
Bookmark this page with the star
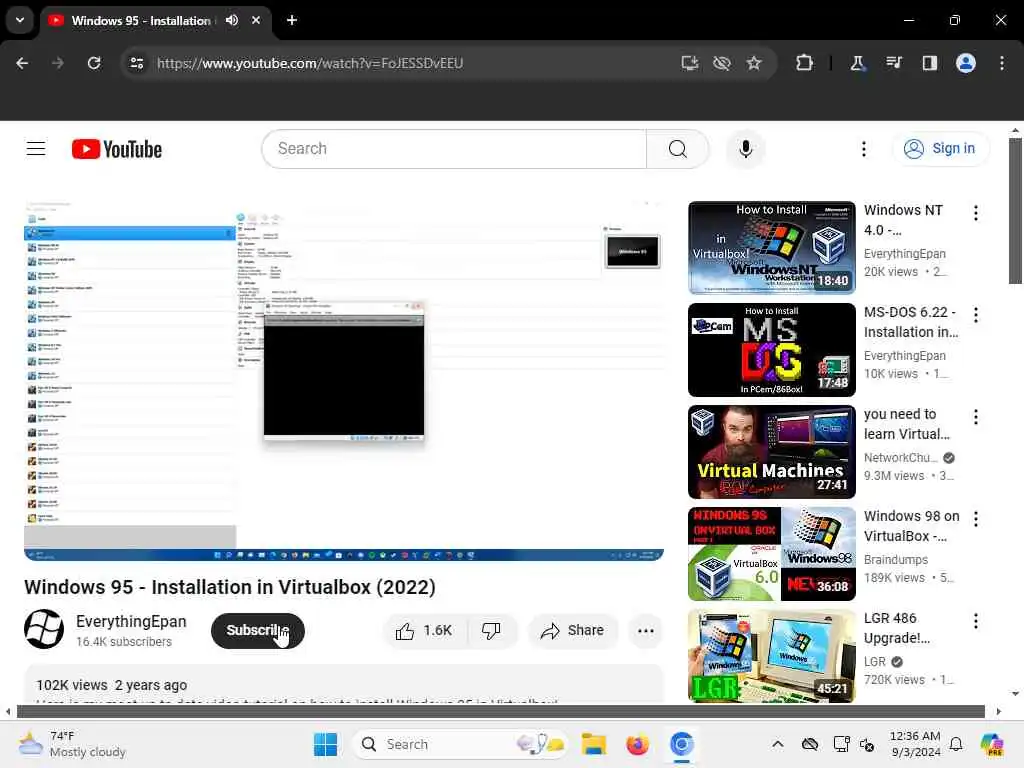[x=754, y=63]
